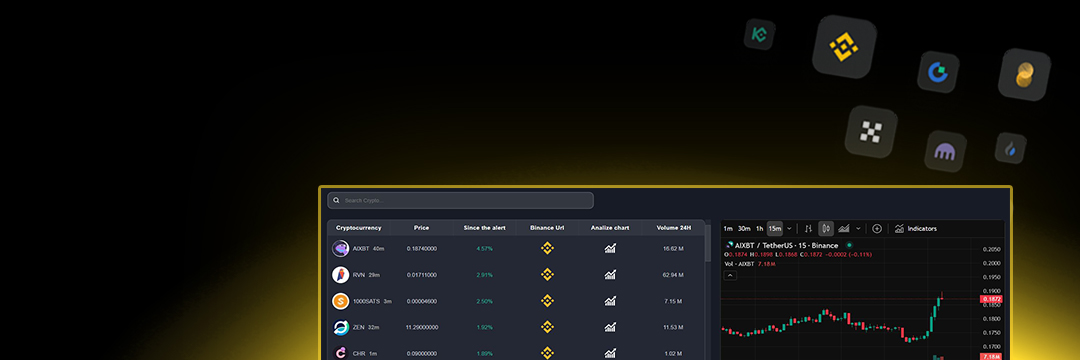Click the floating KuCoin logo tile
The width and height of the screenshot is (1080, 360).
(x=759, y=34)
